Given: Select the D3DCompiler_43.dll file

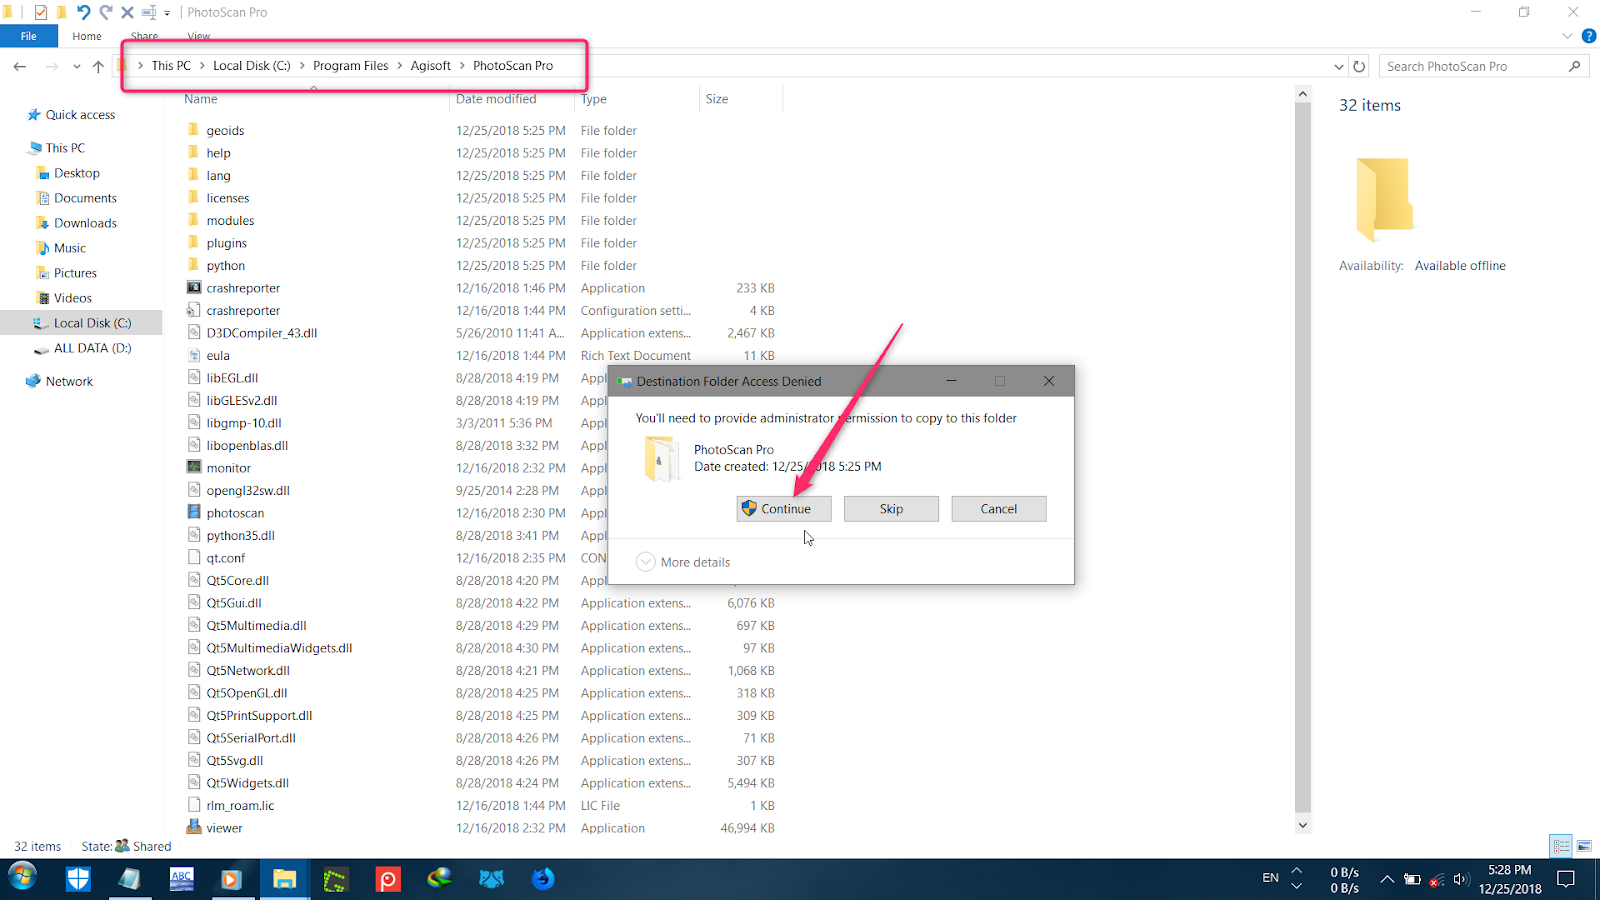Looking at the screenshot, I should click(262, 333).
